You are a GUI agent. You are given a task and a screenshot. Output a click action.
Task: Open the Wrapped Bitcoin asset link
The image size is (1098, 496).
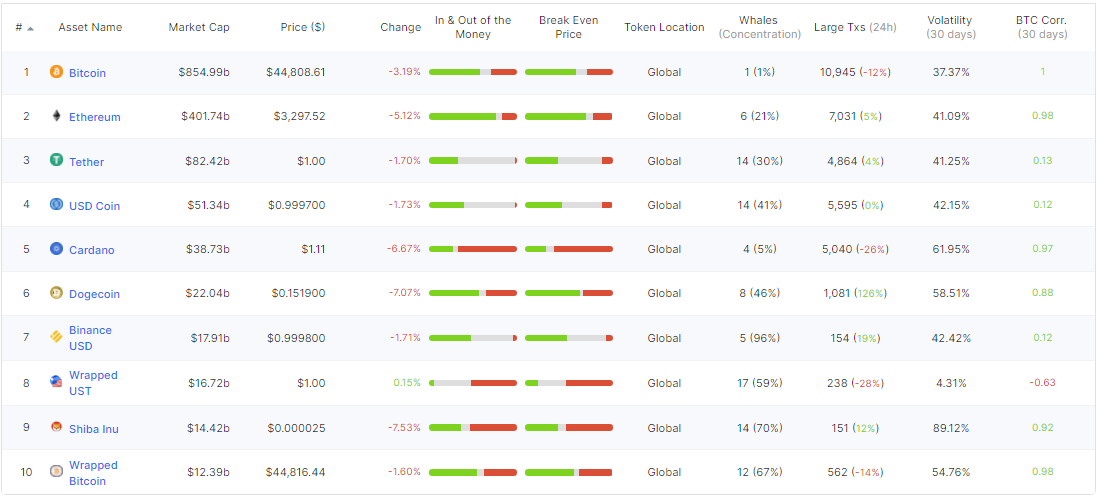[x=93, y=473]
